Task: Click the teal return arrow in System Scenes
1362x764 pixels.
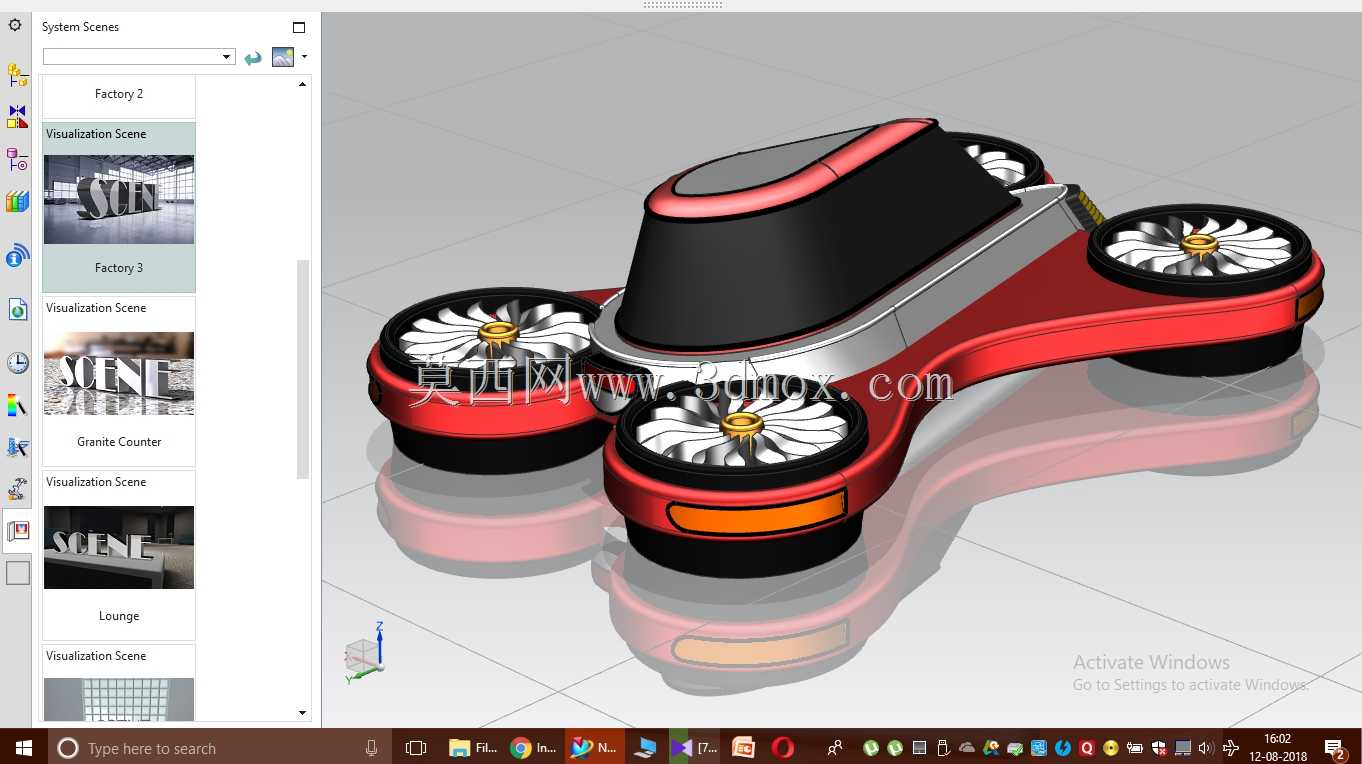Action: point(253,57)
